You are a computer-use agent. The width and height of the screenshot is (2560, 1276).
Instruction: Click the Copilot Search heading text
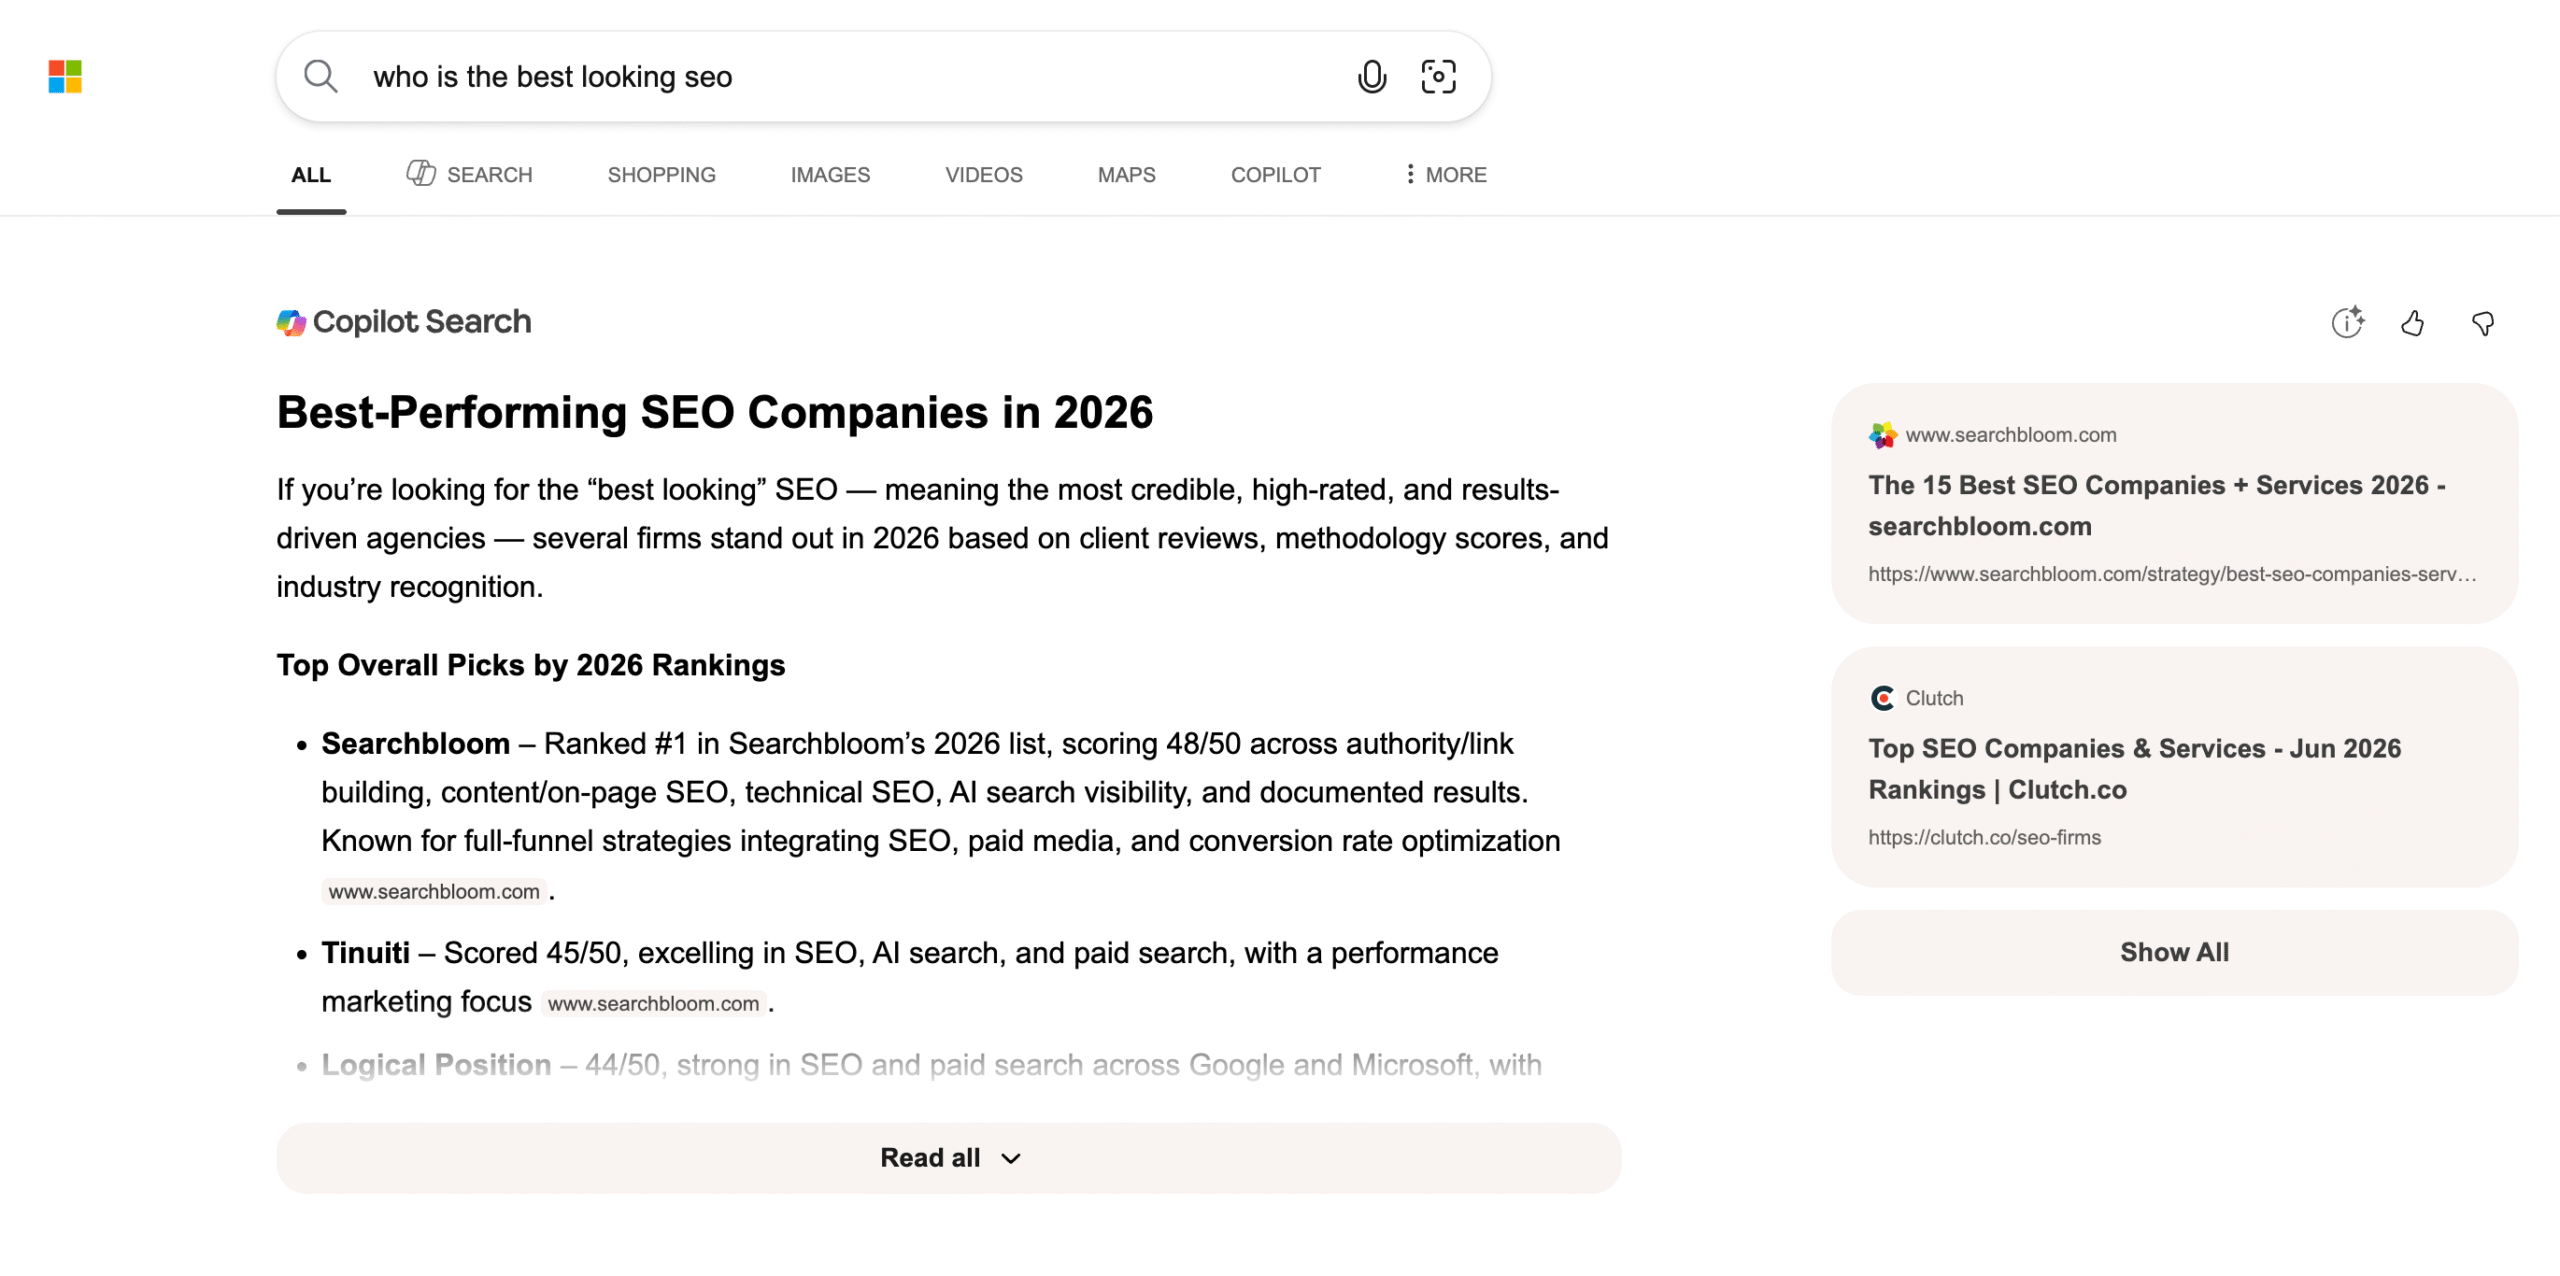tap(422, 322)
